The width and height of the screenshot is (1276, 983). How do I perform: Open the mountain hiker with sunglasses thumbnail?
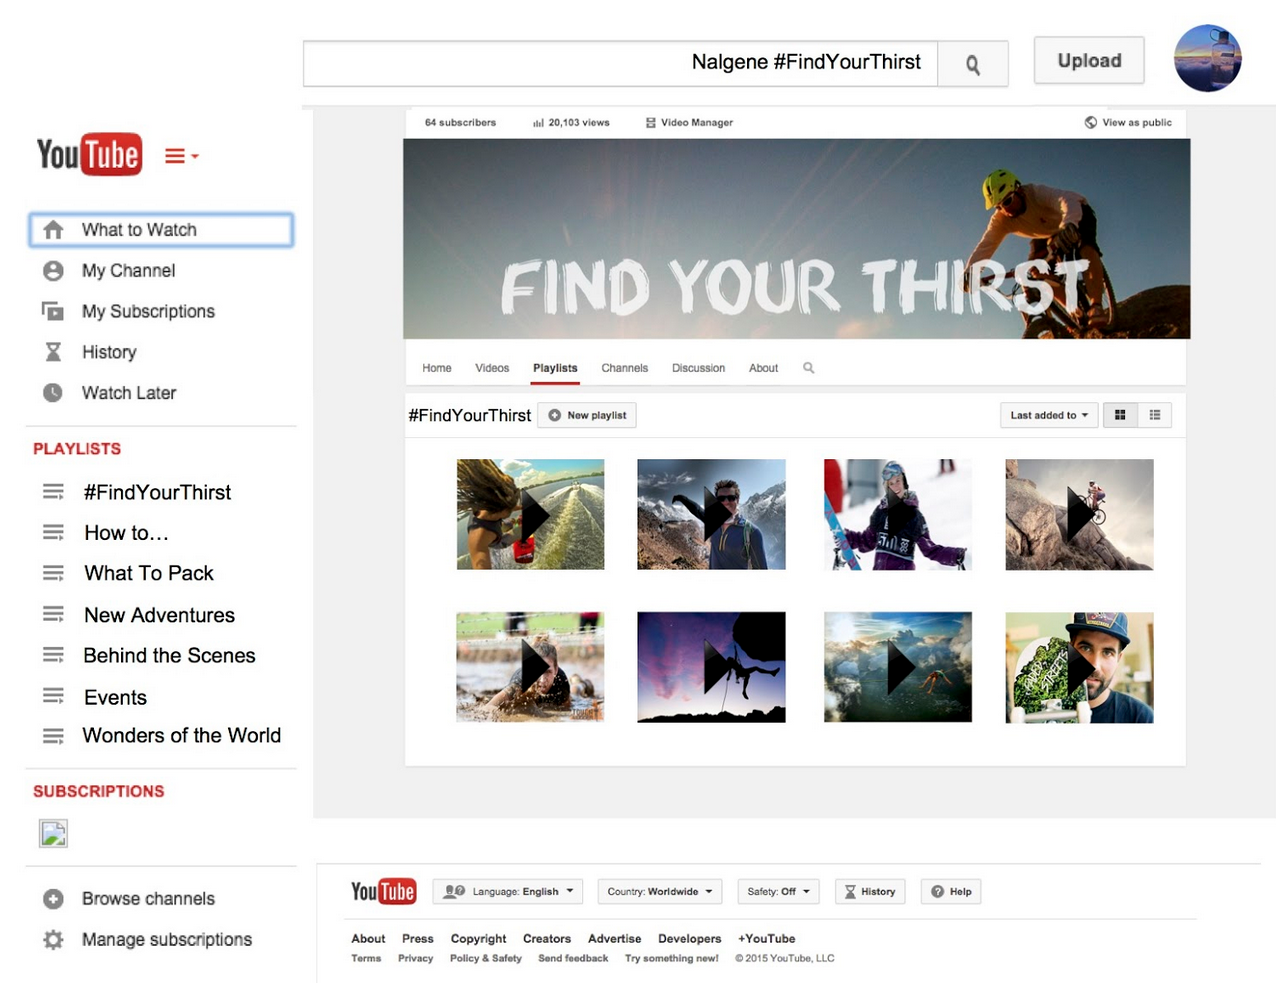711,514
